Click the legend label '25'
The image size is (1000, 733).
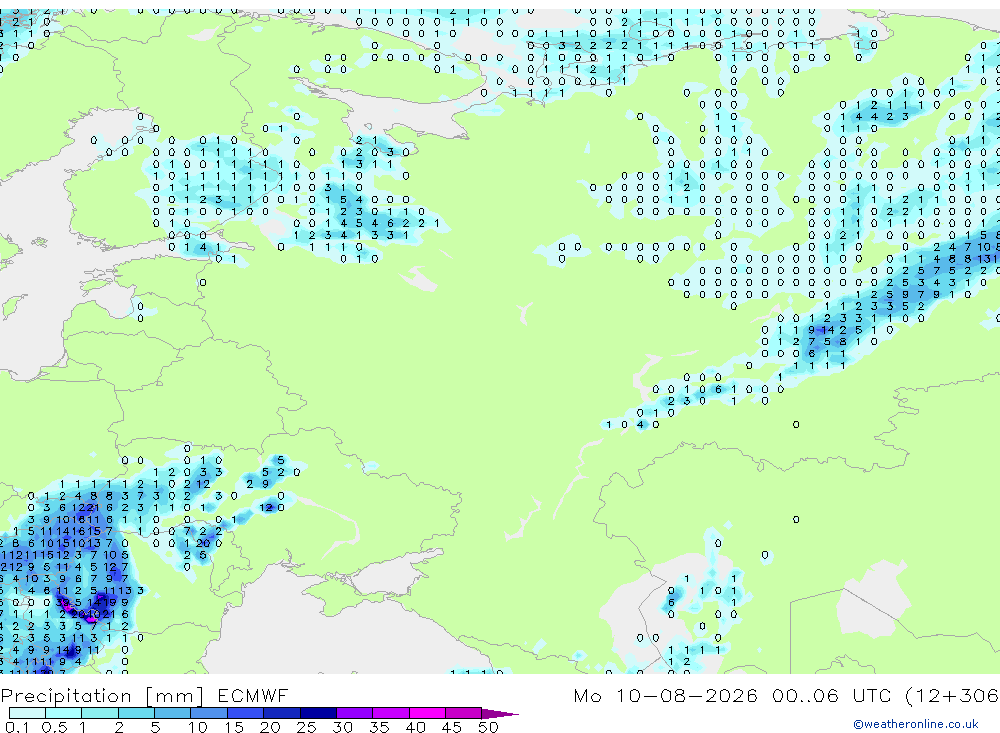(x=307, y=727)
